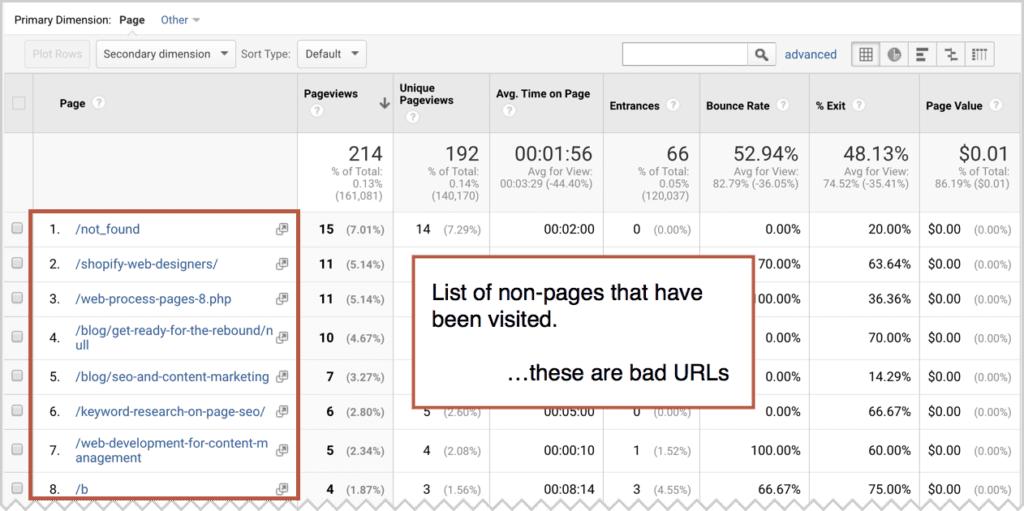The image size is (1024, 511).
Task: Select total Pageviews value 214
Action: (365, 154)
